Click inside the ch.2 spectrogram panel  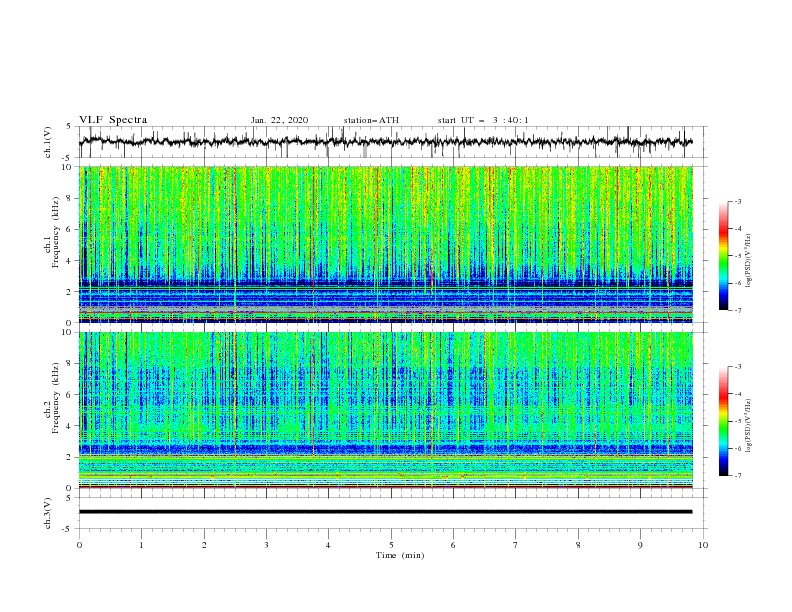[x=386, y=410]
